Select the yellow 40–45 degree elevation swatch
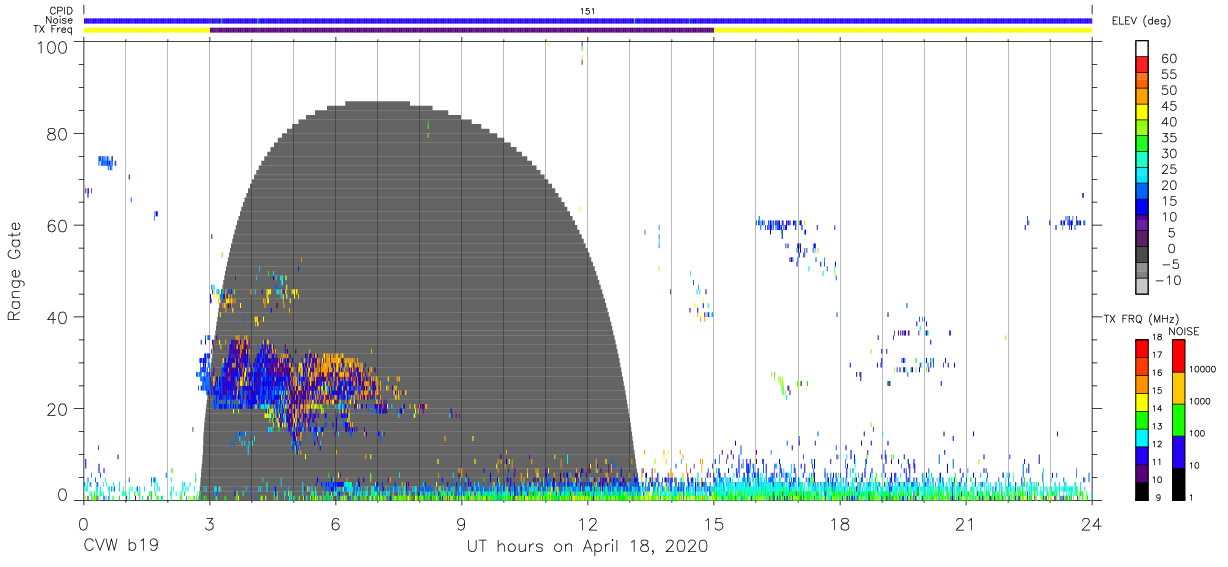This screenshot has height=567, width=1228. pyautogui.click(x=1142, y=113)
